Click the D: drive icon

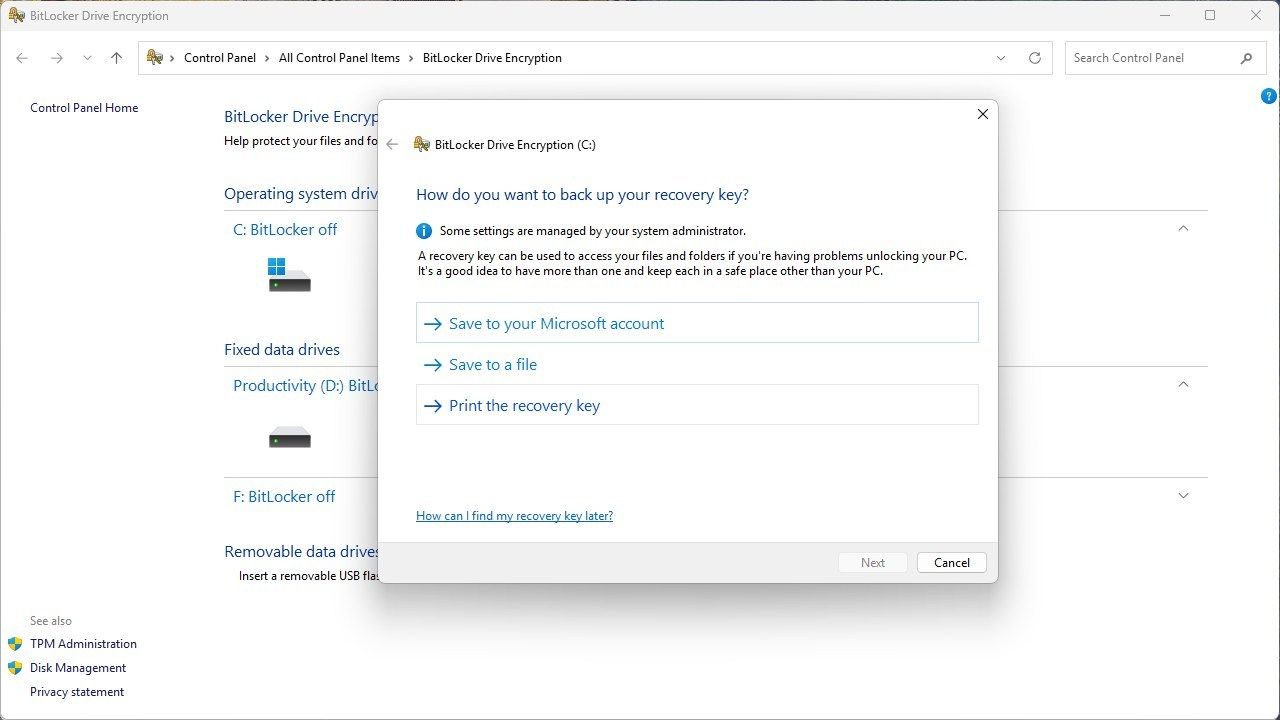click(289, 437)
